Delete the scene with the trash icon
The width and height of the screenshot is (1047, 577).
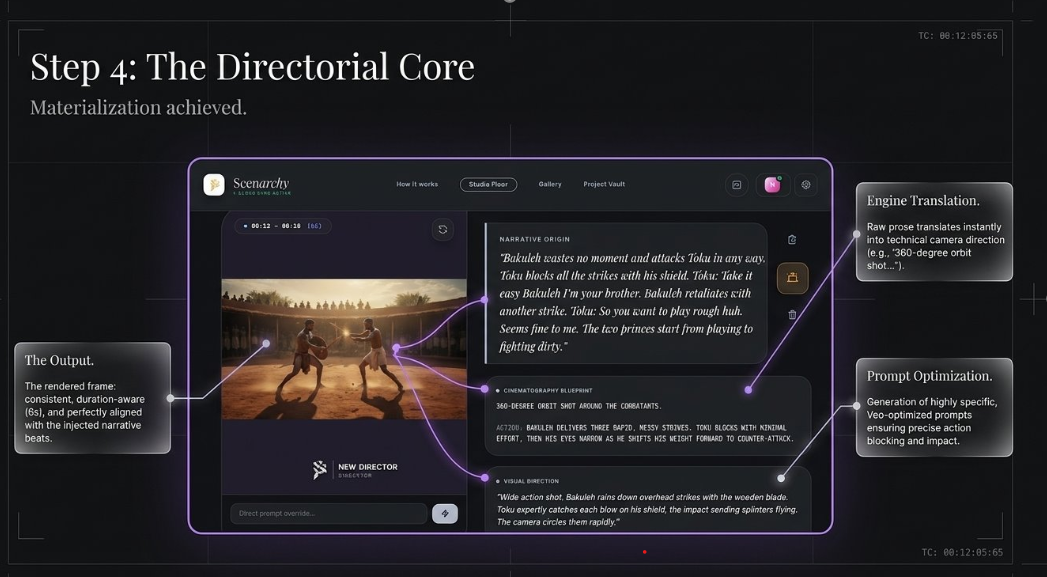click(x=792, y=315)
